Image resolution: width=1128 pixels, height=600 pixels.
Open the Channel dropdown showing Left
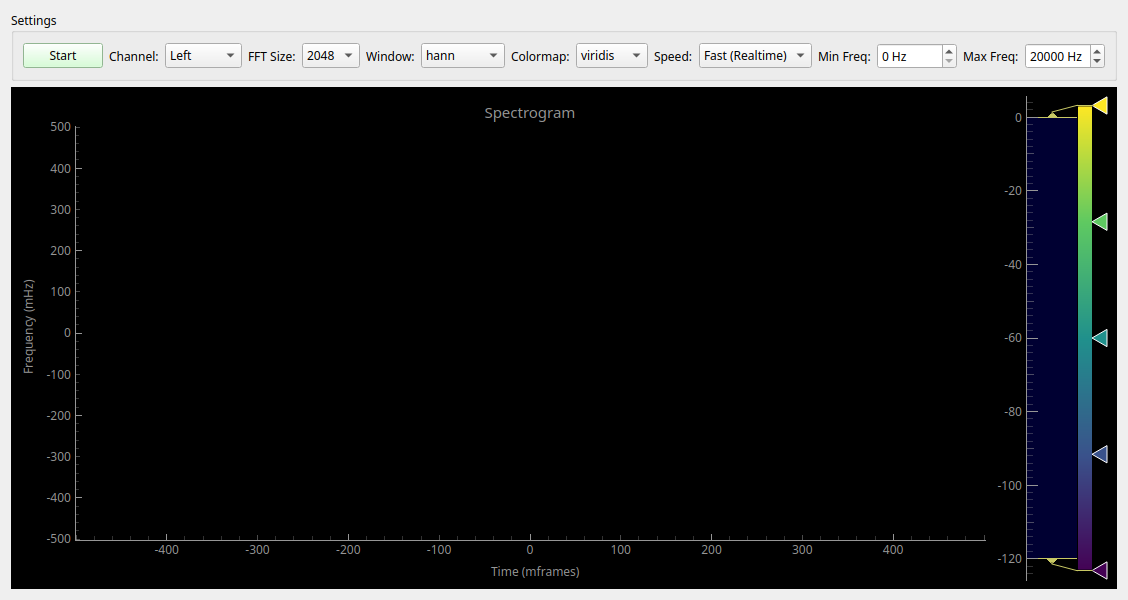[203, 55]
